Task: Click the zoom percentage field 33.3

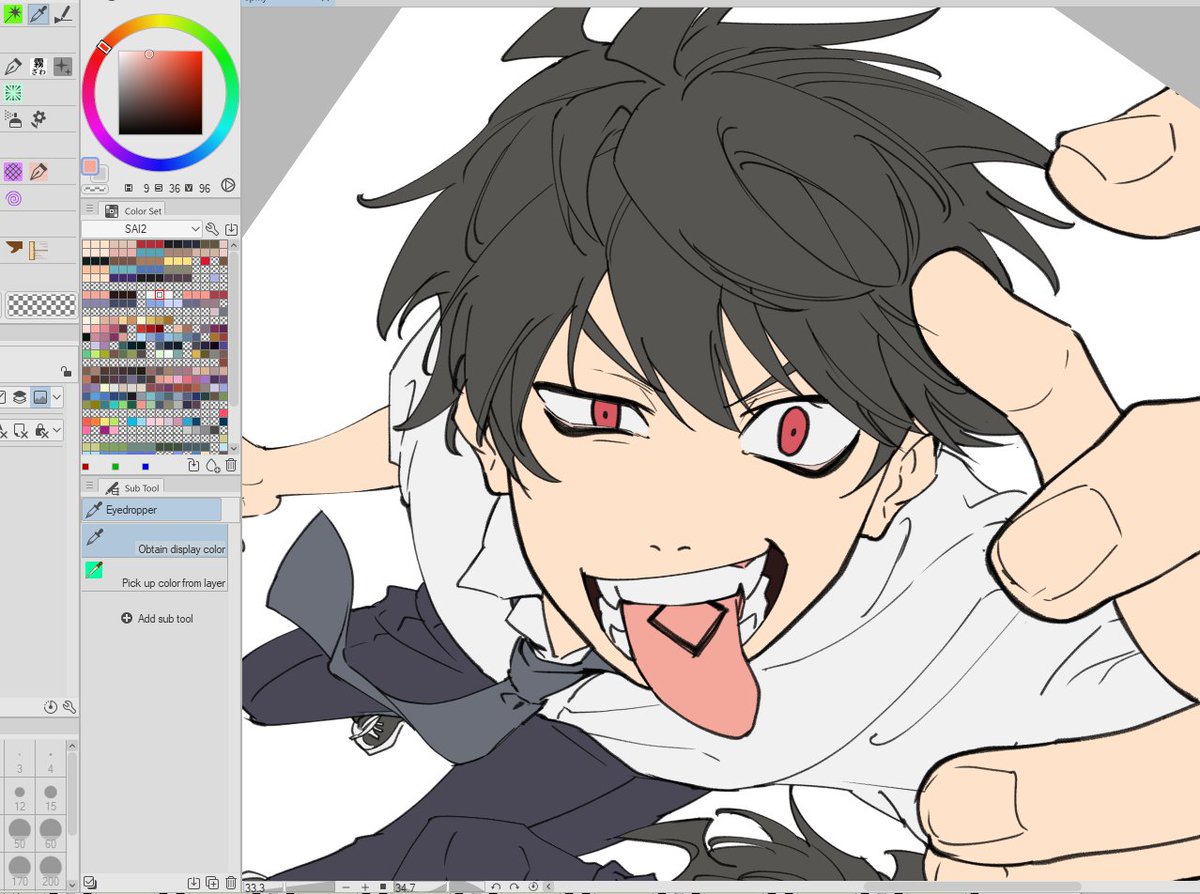Action: pyautogui.click(x=255, y=887)
